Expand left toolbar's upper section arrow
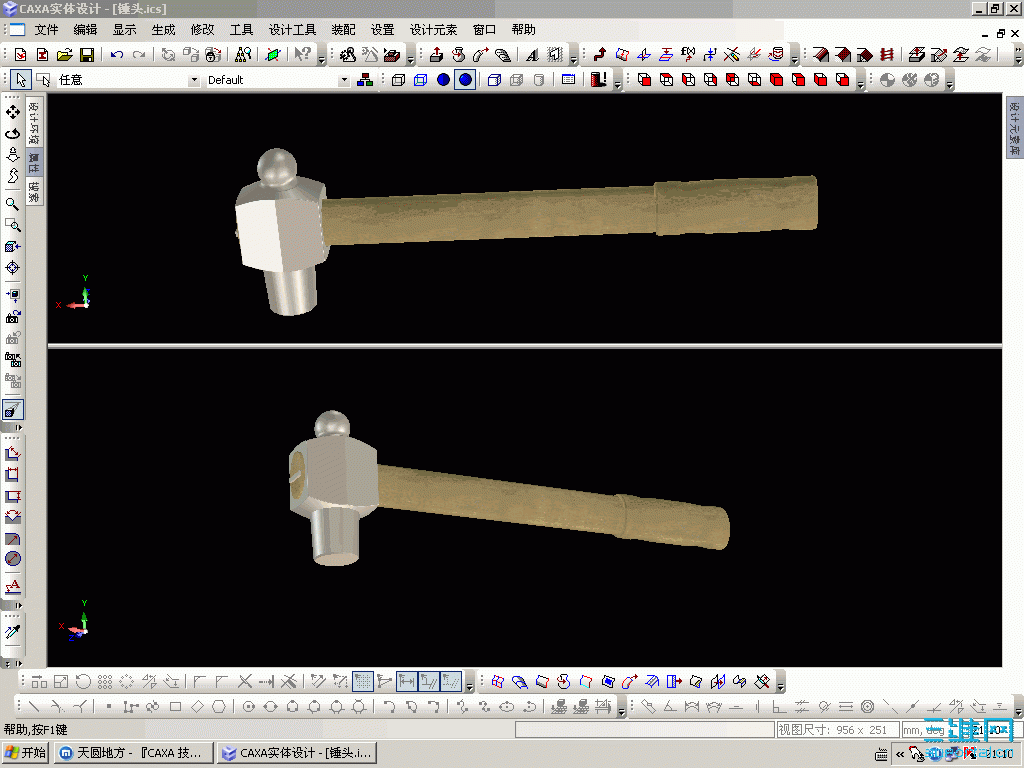The height and width of the screenshot is (768, 1024). pyautogui.click(x=18, y=428)
